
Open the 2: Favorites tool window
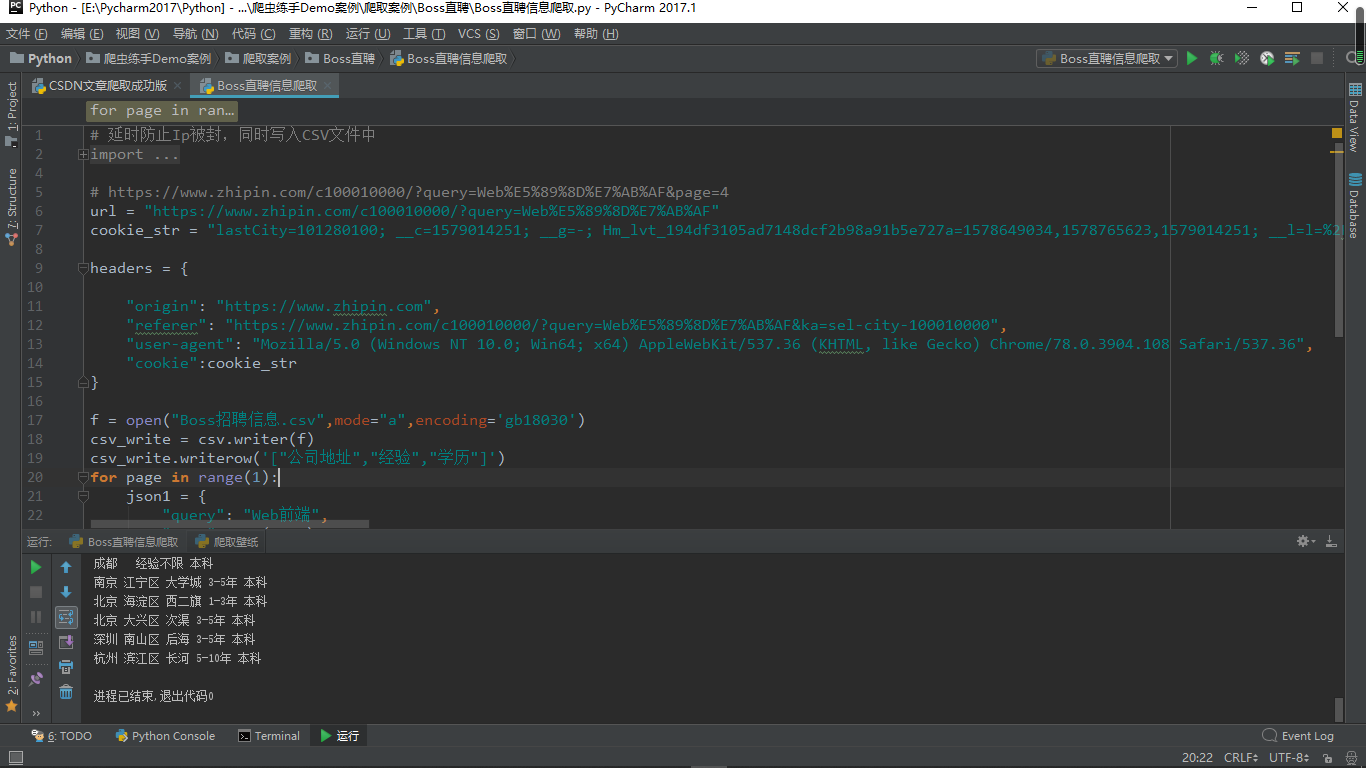click(x=11, y=674)
